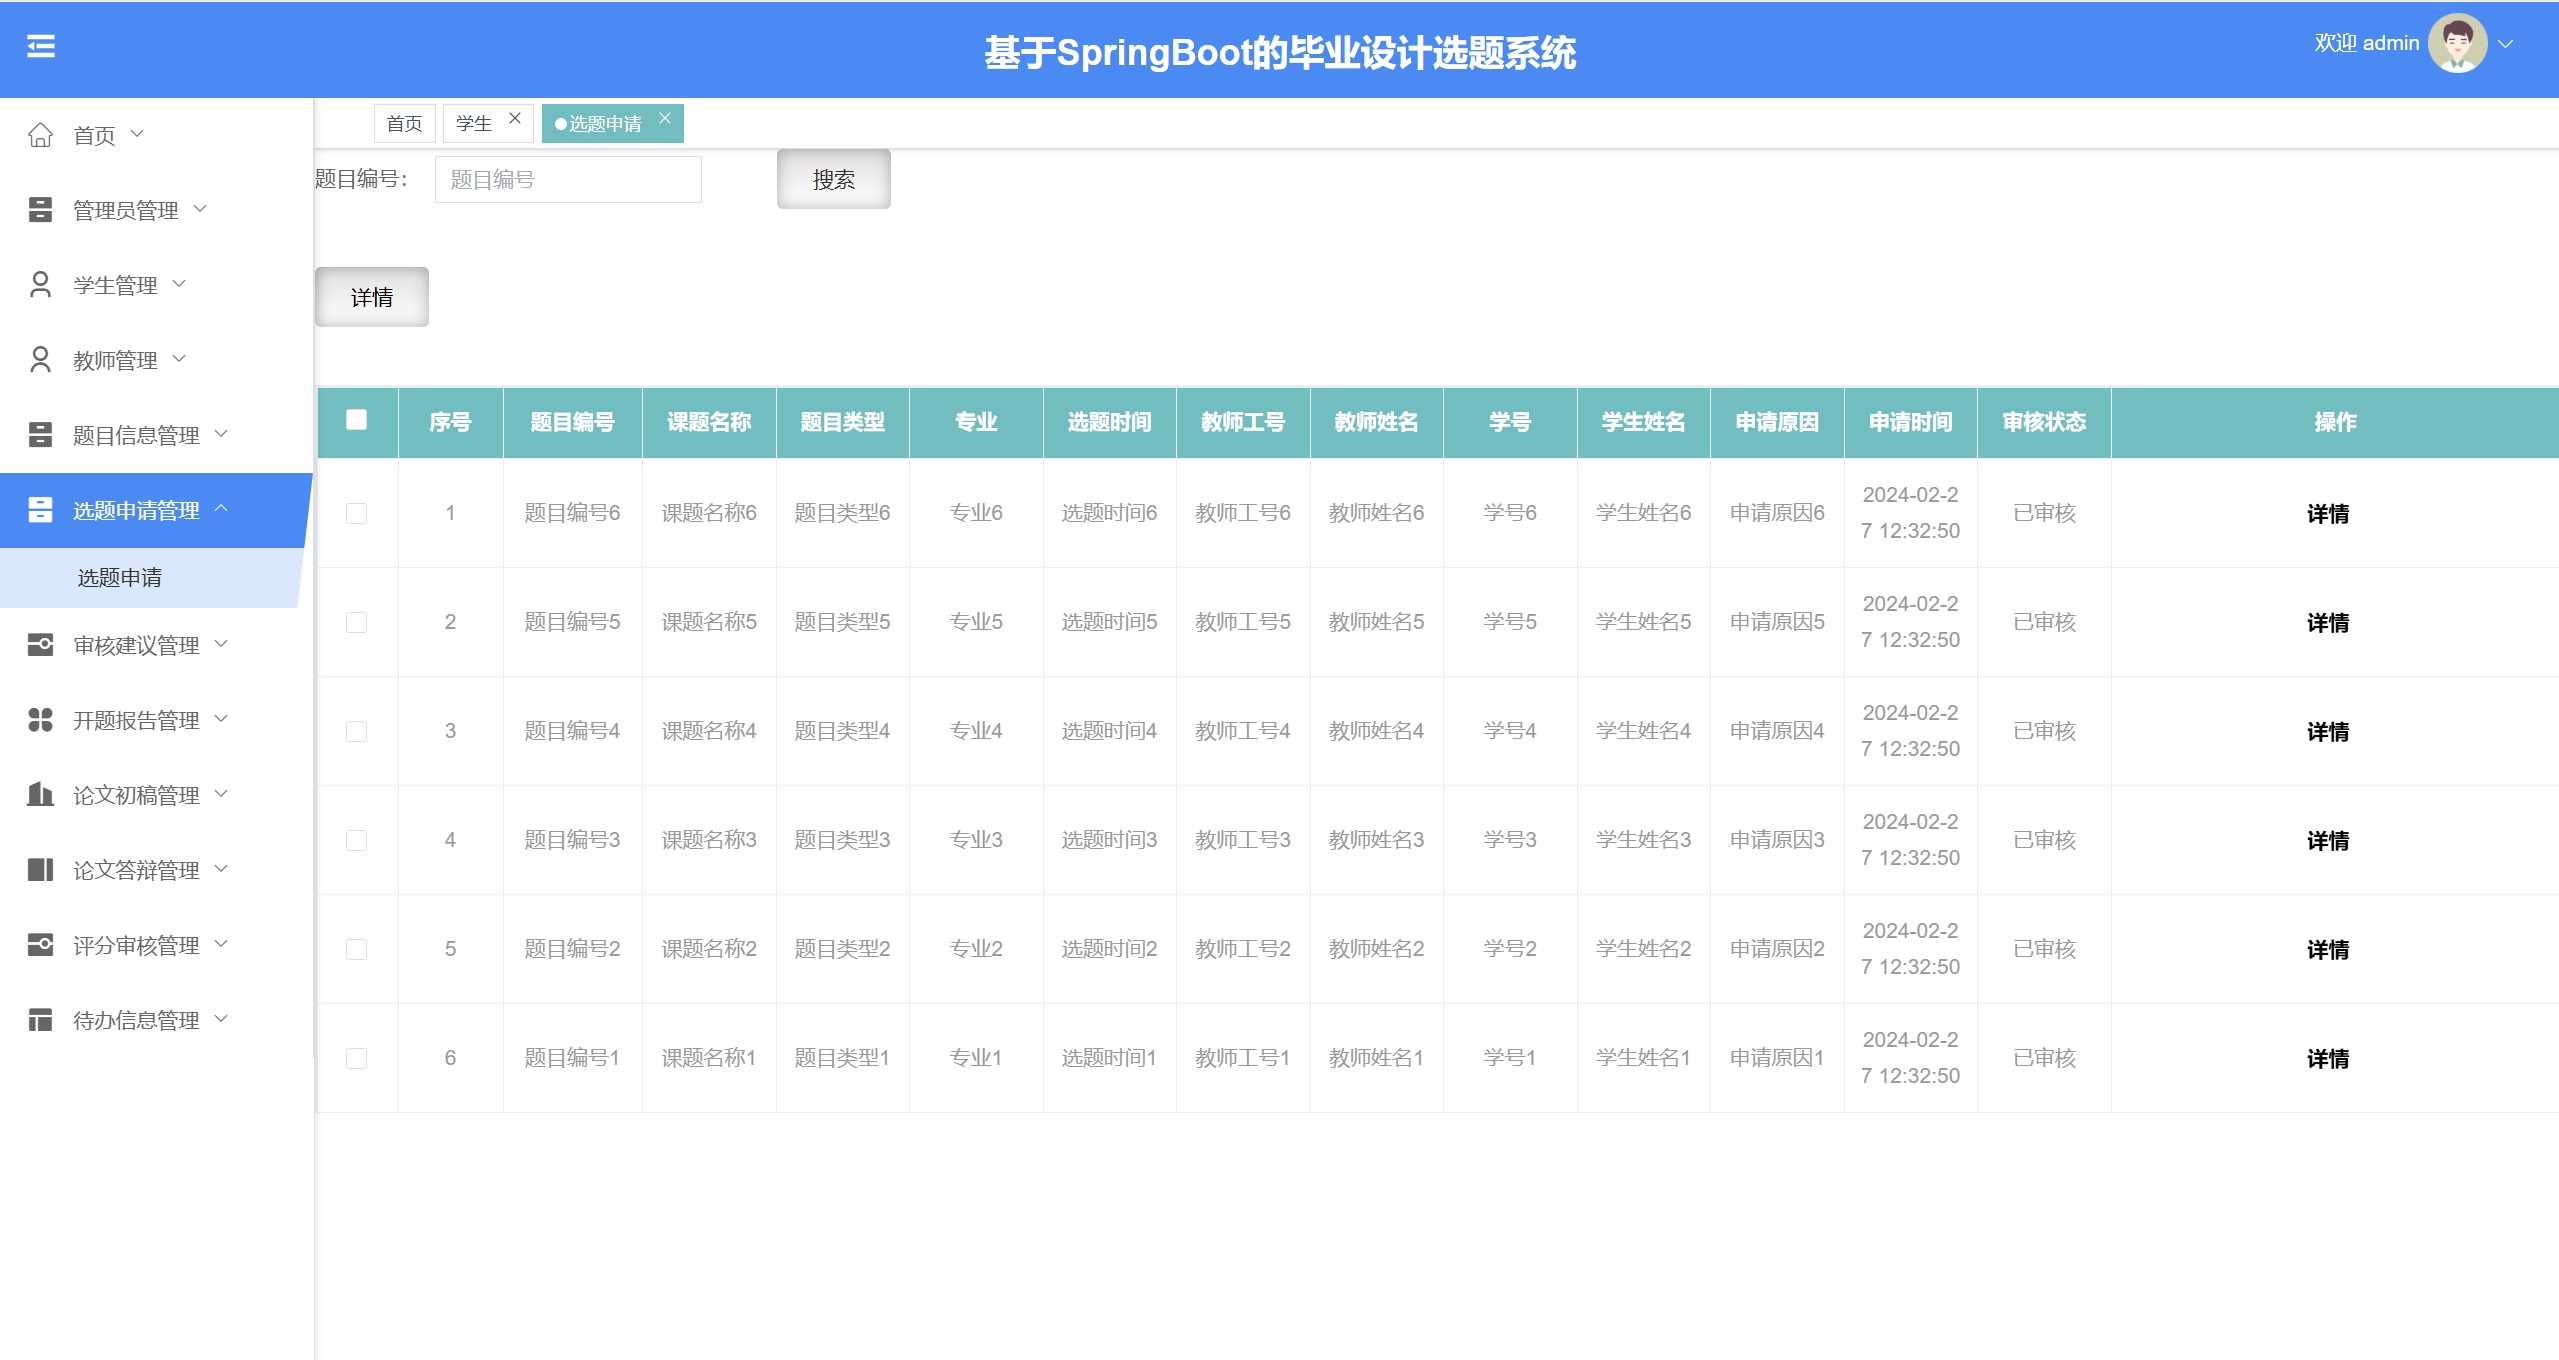Expand the 论文答辩管理 chevron
The height and width of the screenshot is (1360, 2559).
click(x=222, y=869)
